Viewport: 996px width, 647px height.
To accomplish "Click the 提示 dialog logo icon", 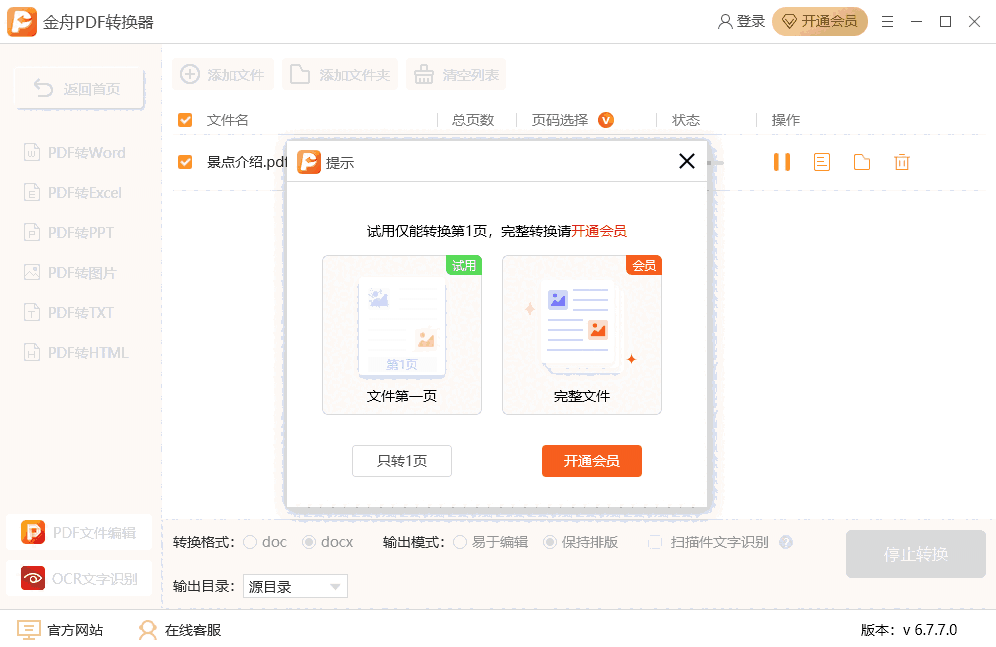I will tap(309, 162).
